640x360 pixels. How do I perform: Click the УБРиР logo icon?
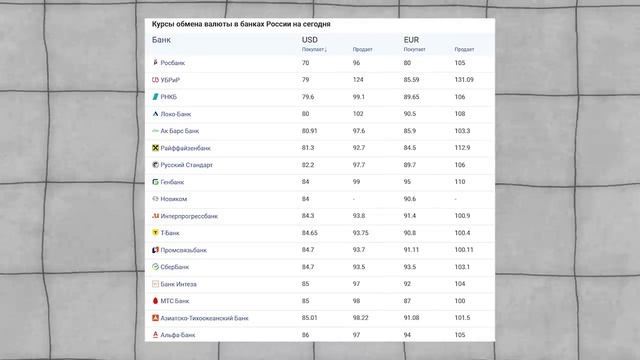[155, 80]
